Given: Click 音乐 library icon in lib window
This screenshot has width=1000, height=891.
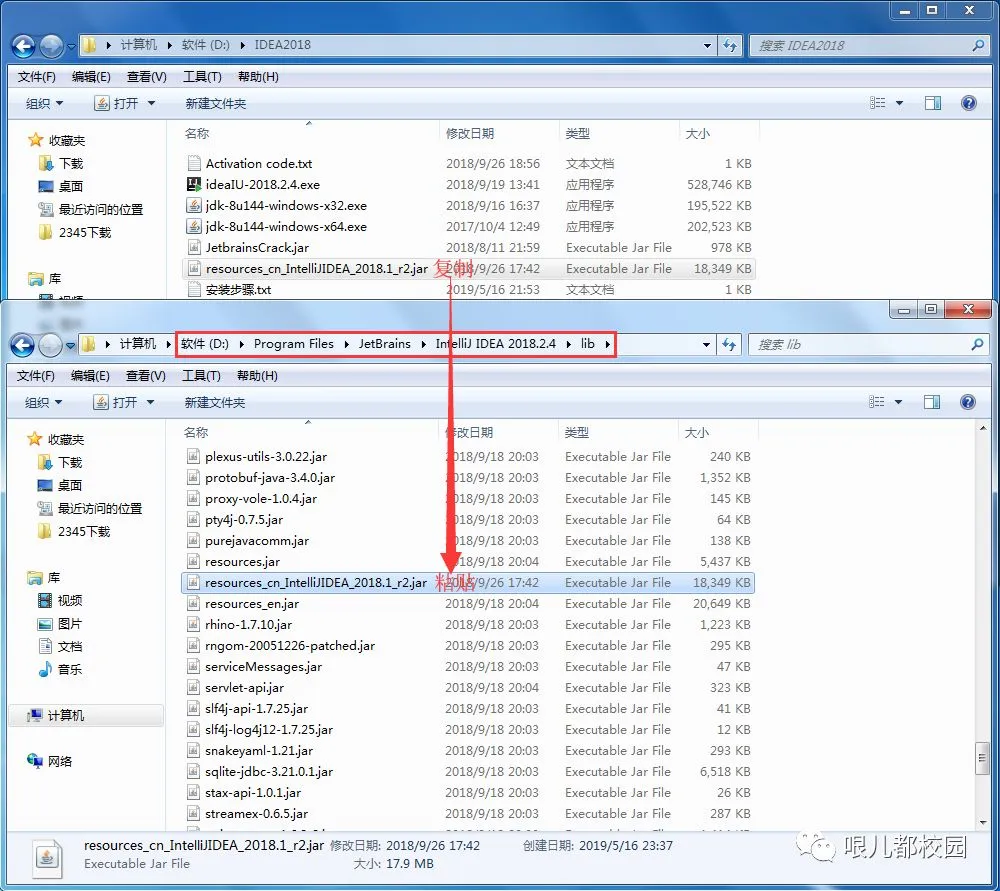Looking at the screenshot, I should pos(45,669).
